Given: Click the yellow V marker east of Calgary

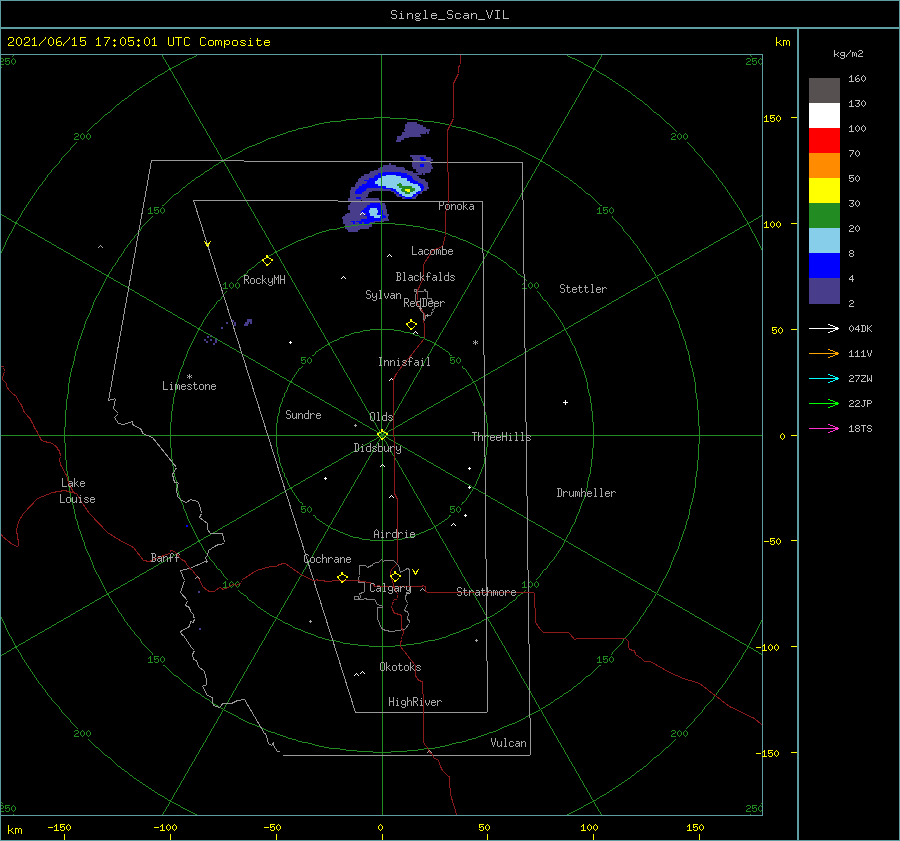Looking at the screenshot, I should point(416,572).
